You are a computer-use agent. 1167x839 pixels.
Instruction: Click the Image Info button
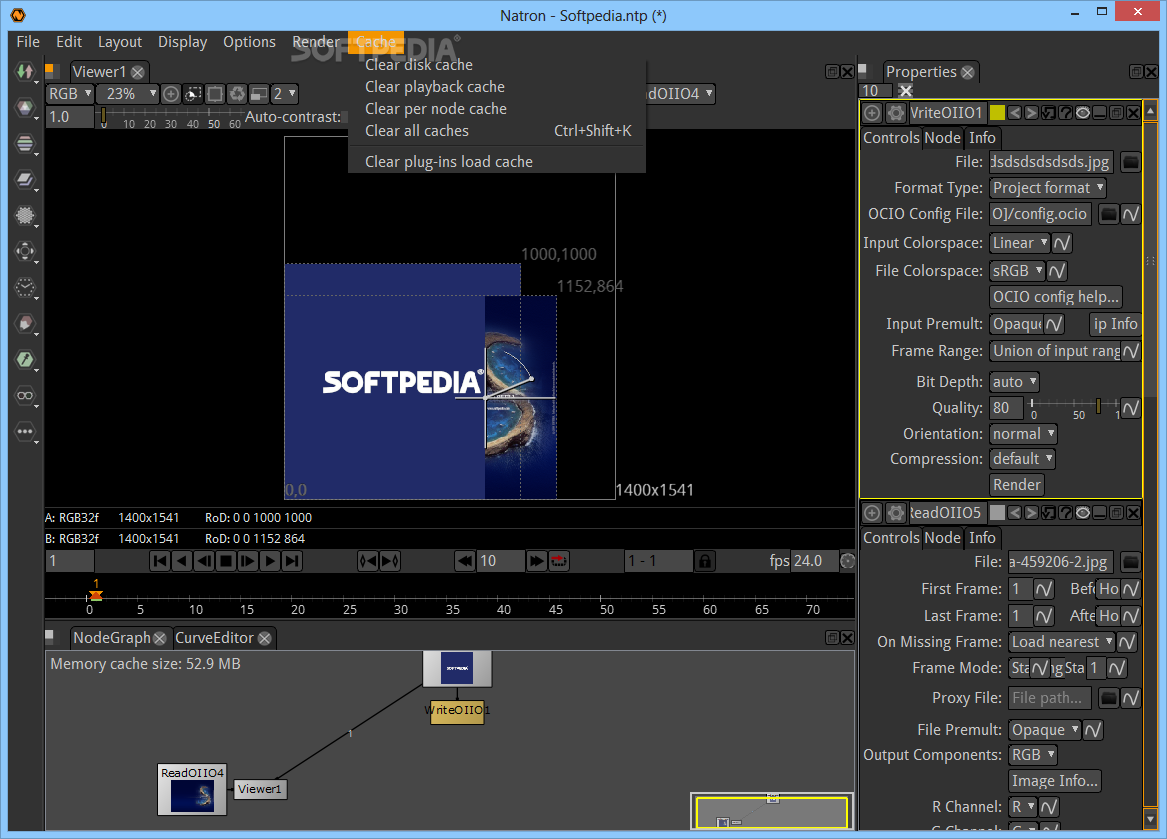point(1055,781)
